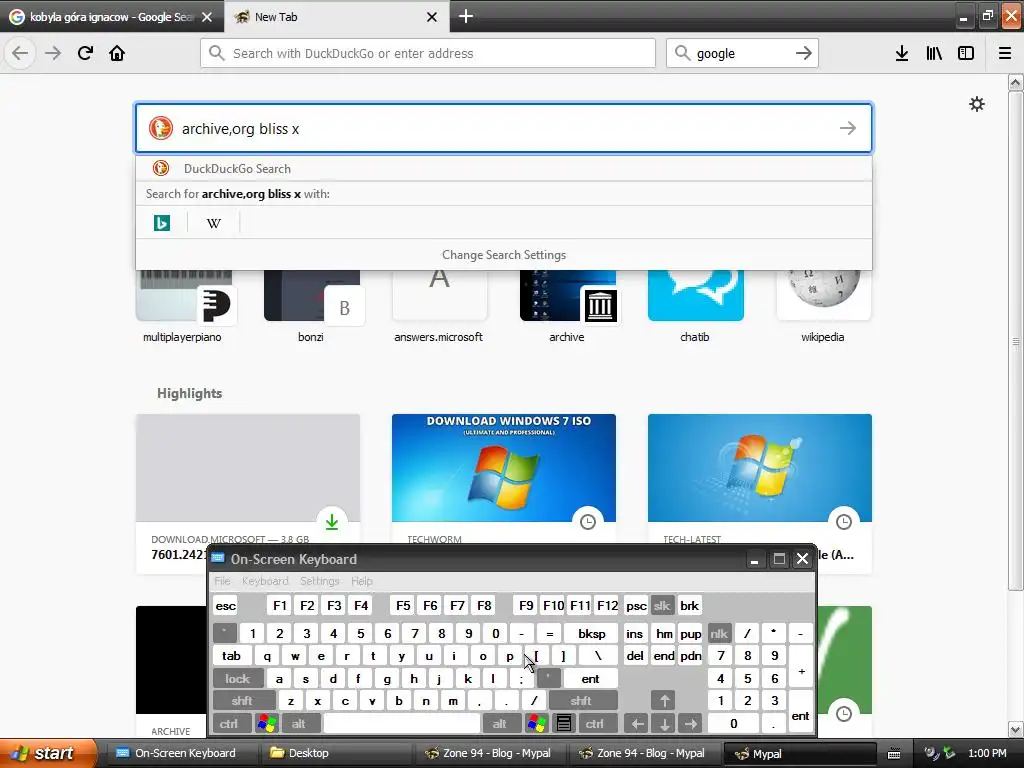This screenshot has height=768, width=1024.
Task: Choose the DuckDuckGo Search suggestion row
Action: (504, 168)
